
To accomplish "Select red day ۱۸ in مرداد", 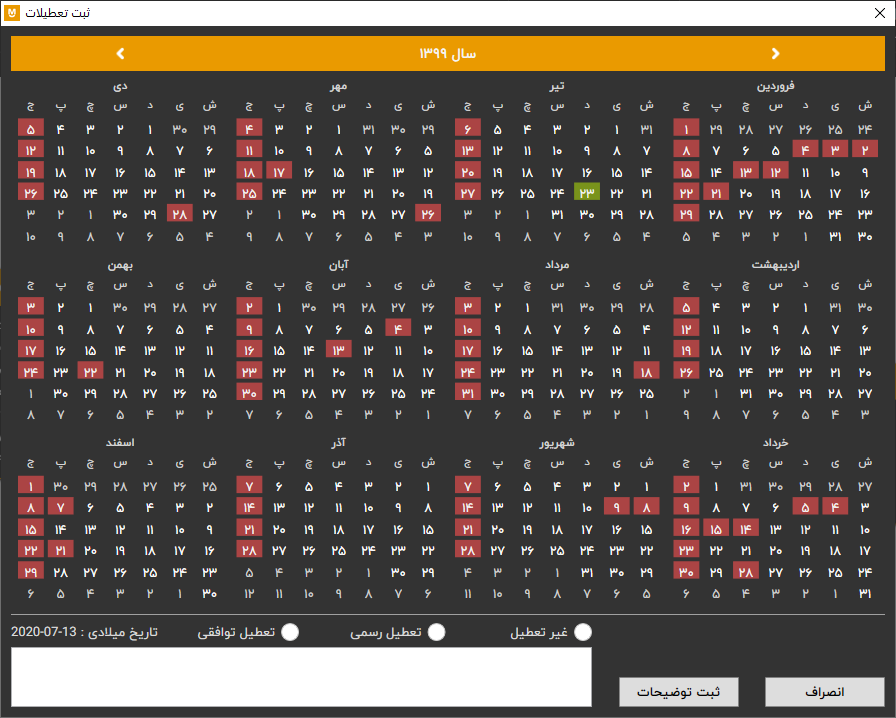I will coord(646,372).
